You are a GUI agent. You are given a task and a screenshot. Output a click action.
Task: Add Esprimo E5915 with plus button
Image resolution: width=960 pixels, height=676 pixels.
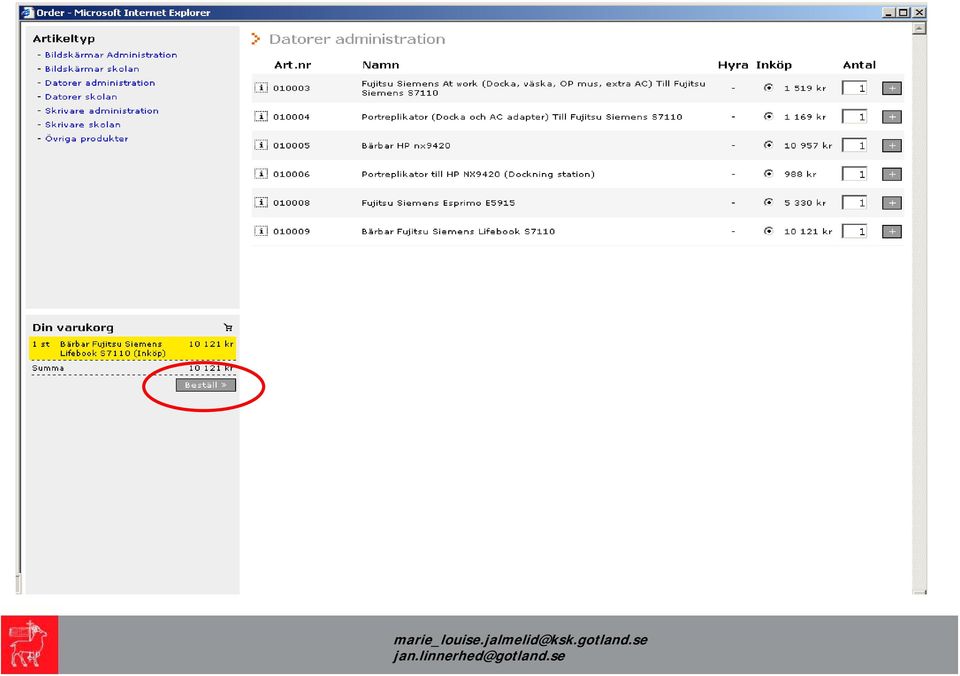(x=891, y=203)
